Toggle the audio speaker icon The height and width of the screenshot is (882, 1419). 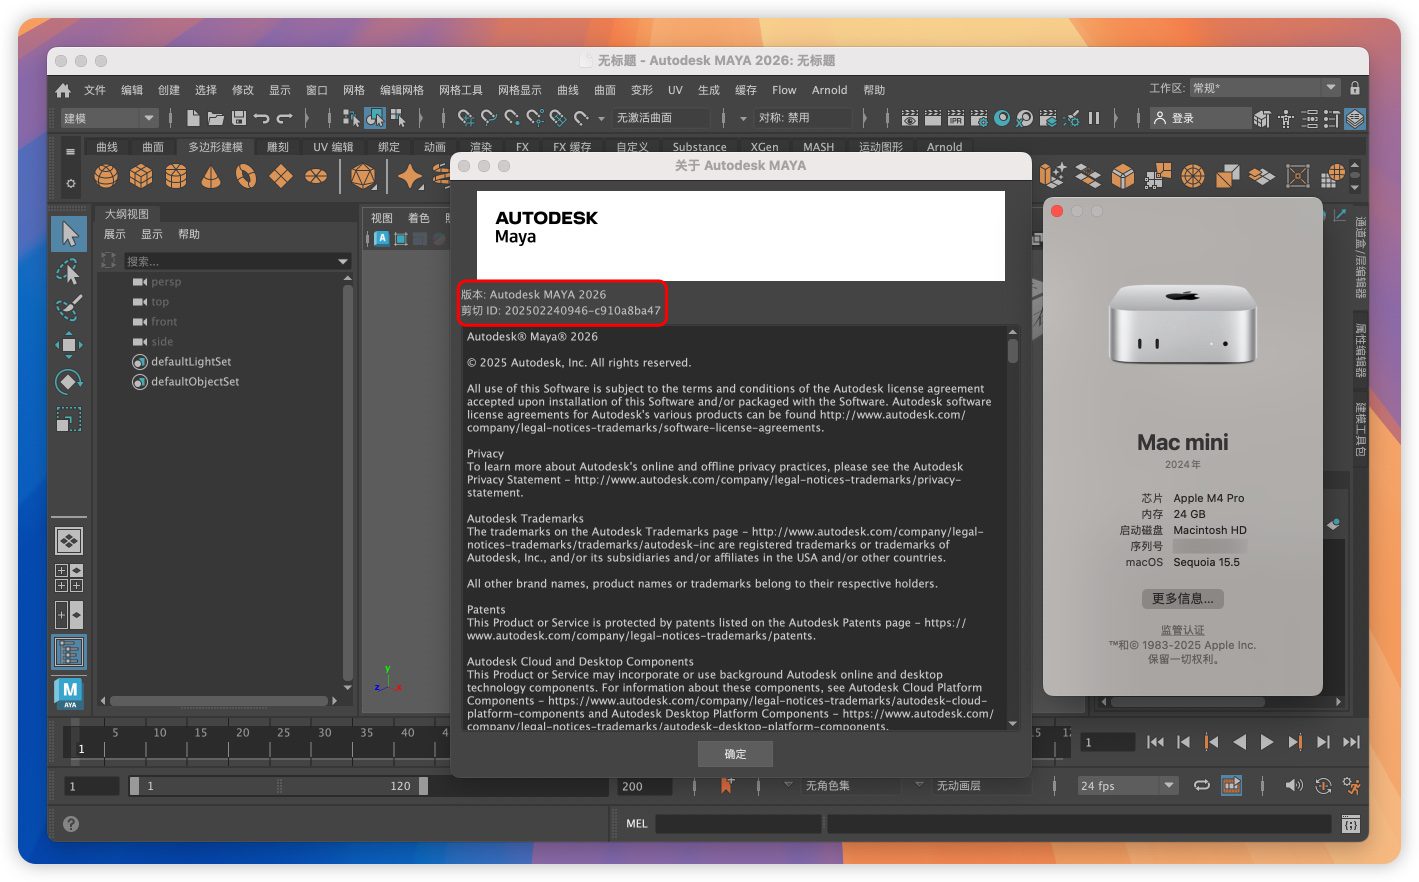(x=1294, y=786)
